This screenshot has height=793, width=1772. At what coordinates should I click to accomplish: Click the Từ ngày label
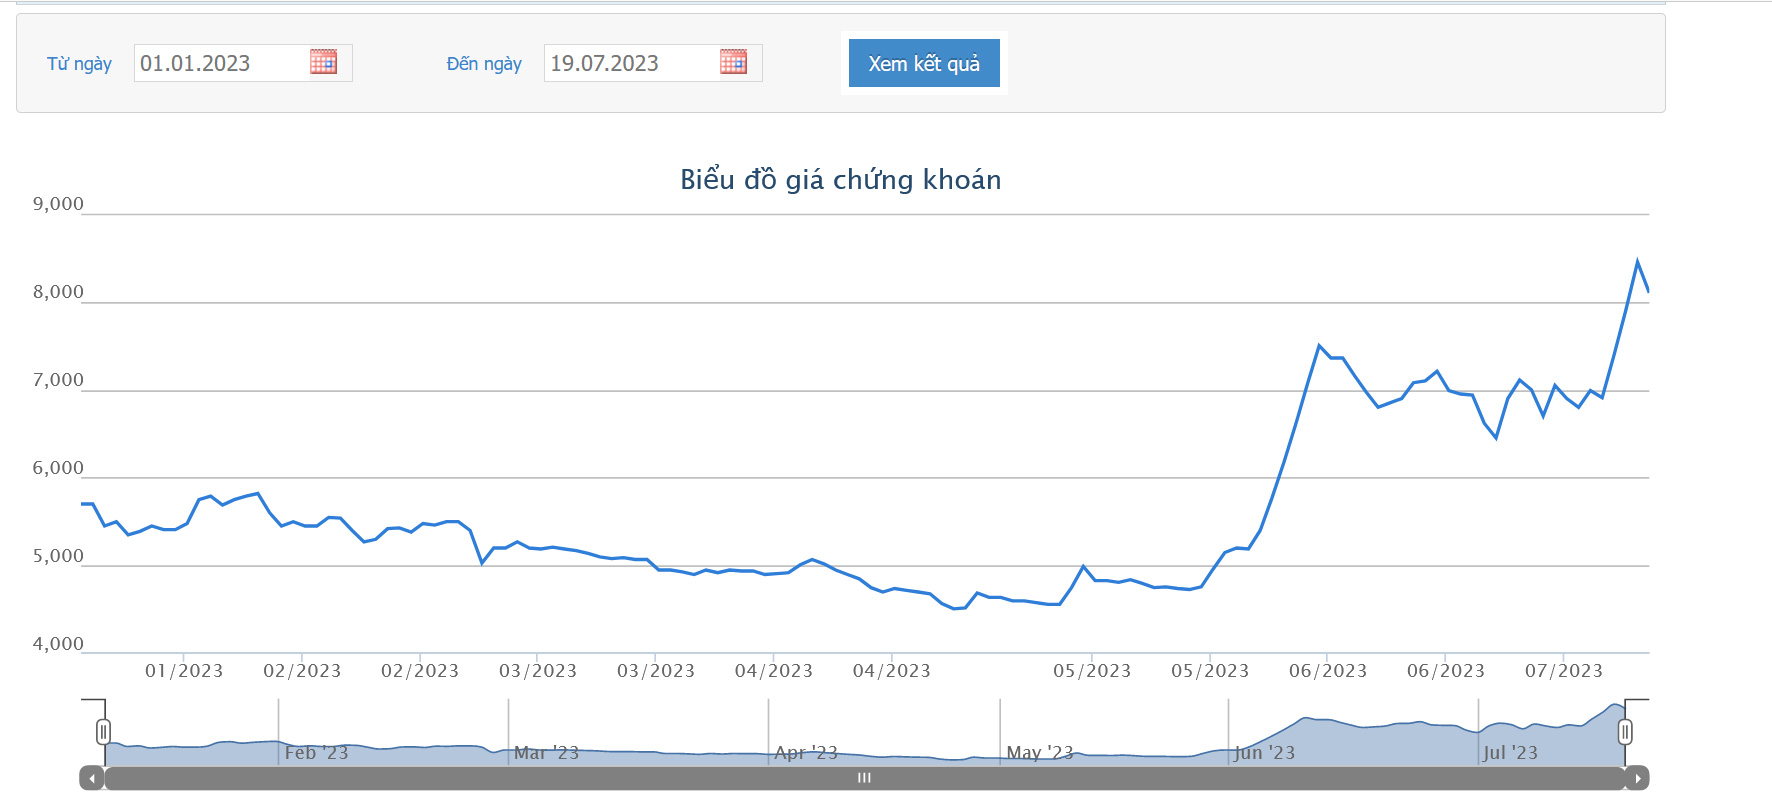point(79,64)
